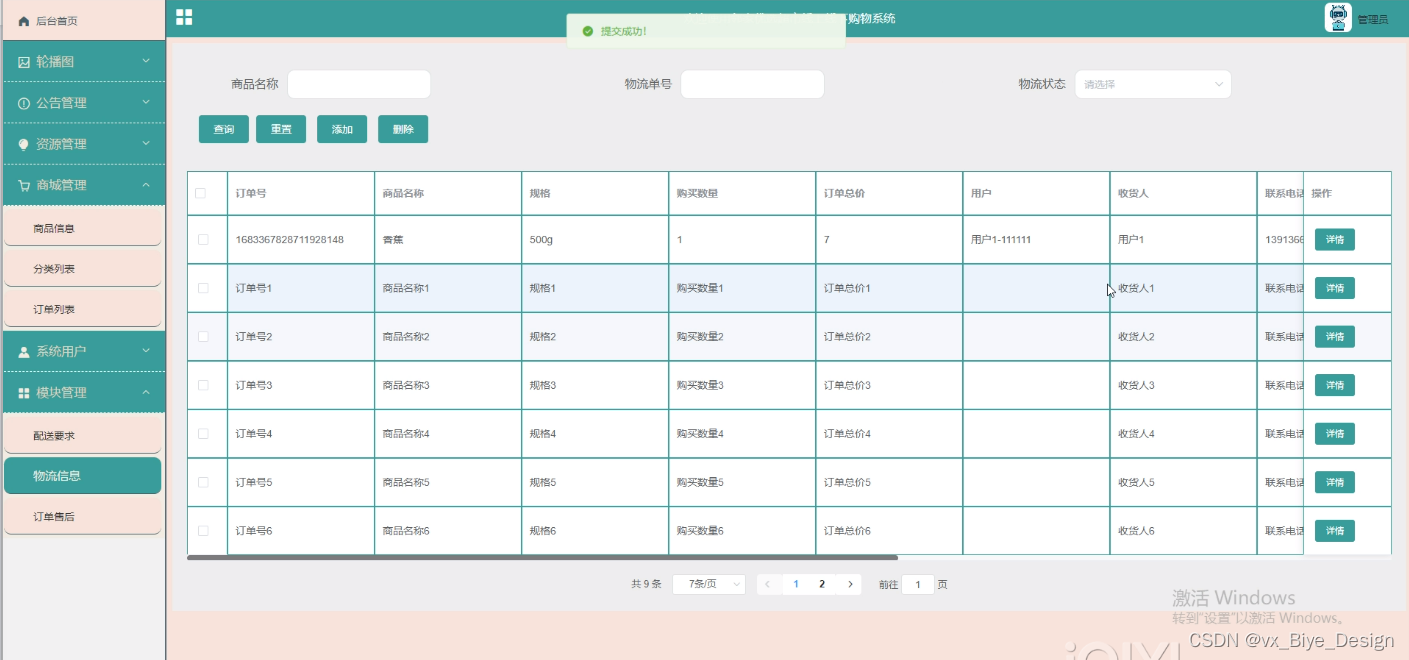Open 详情 for row 订单号5
The height and width of the screenshot is (660, 1409).
pyautogui.click(x=1335, y=482)
